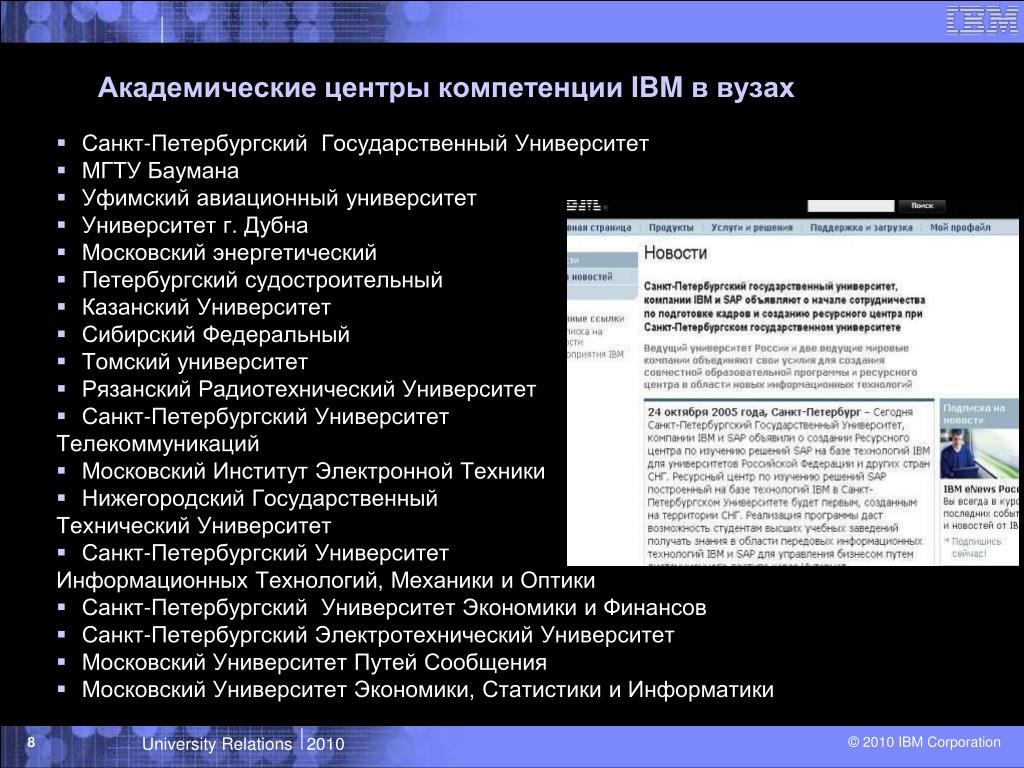Select Московский Университет Путей Сообщения item
The width and height of the screenshot is (1024, 768).
314,662
